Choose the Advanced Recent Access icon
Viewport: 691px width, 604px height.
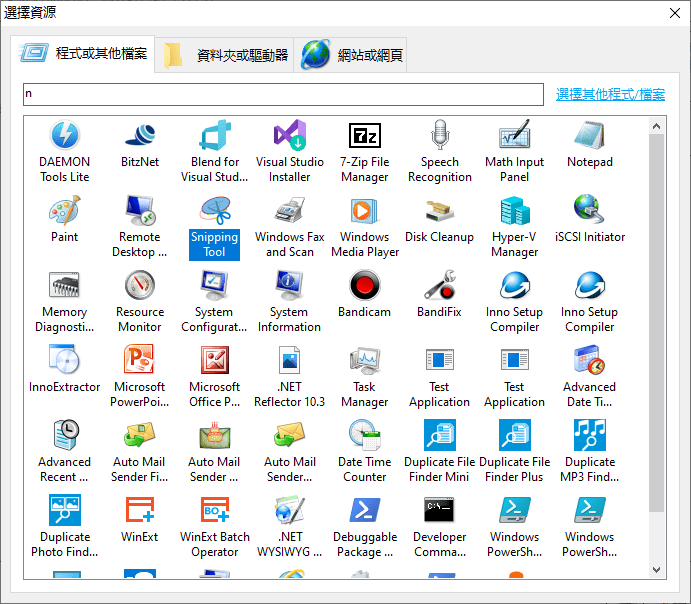(x=65, y=435)
